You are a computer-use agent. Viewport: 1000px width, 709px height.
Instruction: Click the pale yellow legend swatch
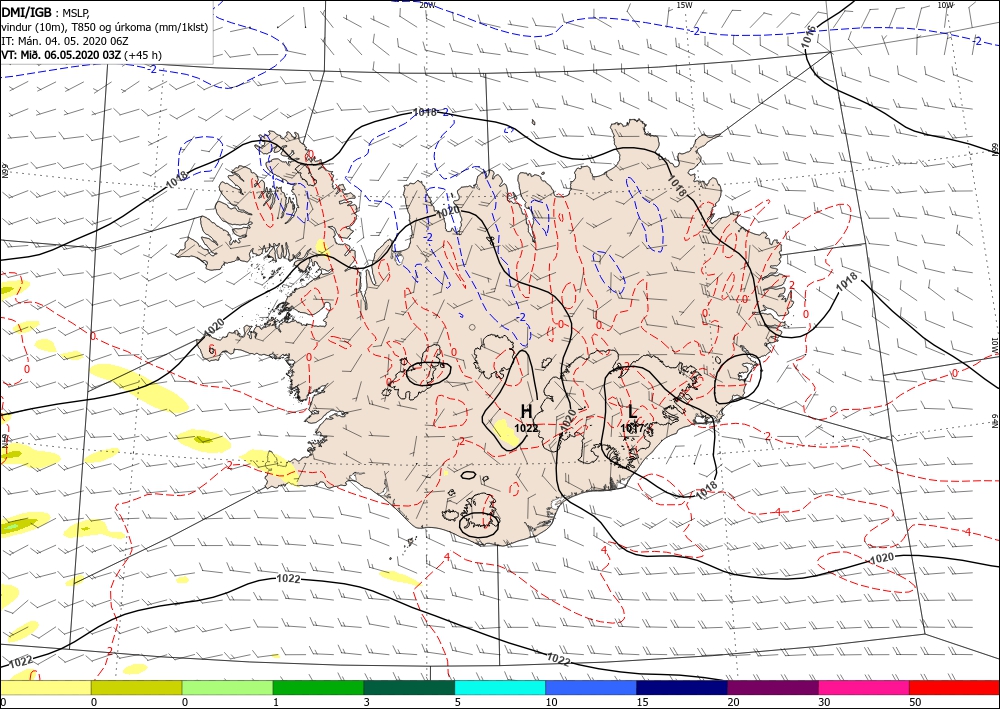pos(45,687)
